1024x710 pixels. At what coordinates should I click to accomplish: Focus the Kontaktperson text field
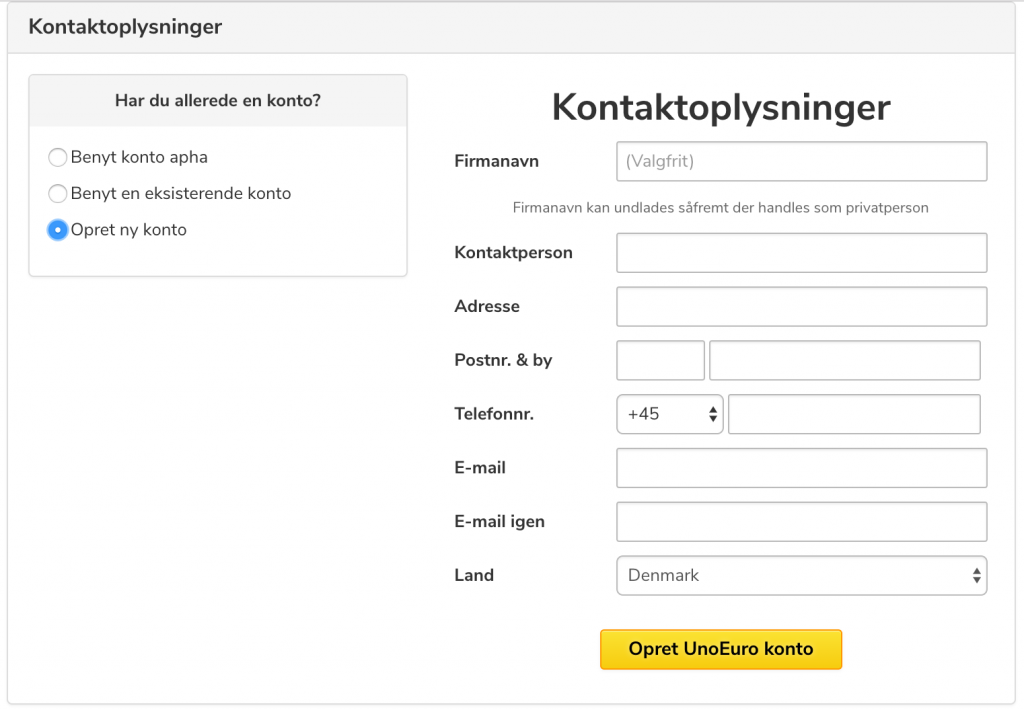[x=801, y=253]
